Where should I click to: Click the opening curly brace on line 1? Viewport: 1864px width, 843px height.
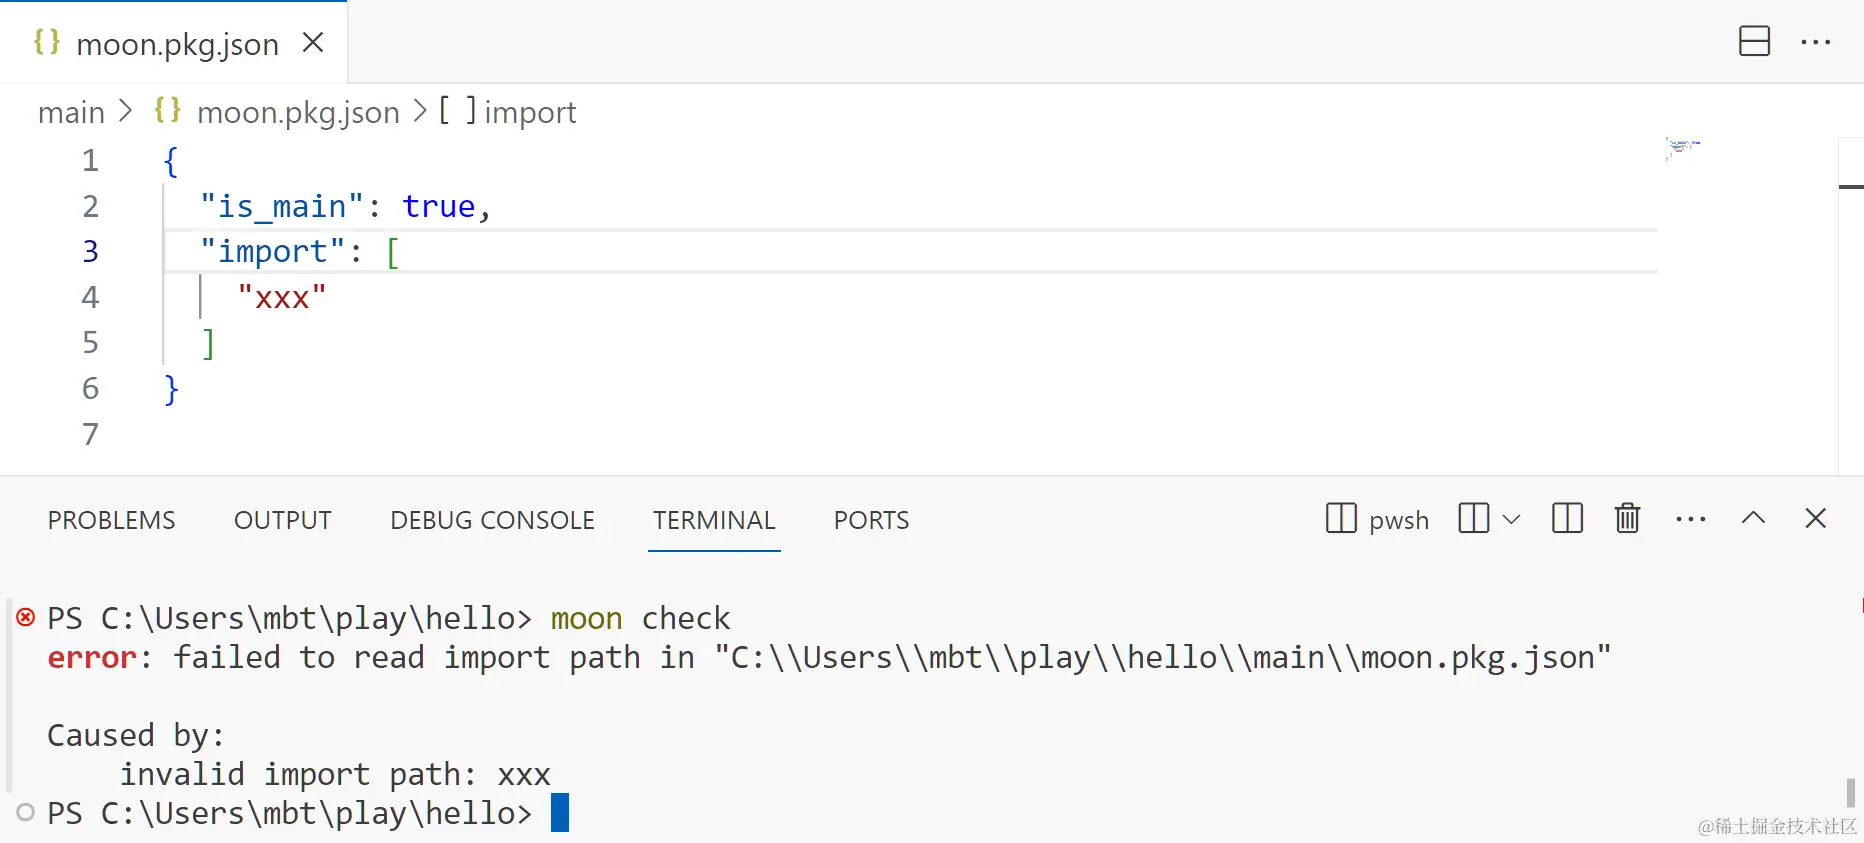tap(171, 161)
